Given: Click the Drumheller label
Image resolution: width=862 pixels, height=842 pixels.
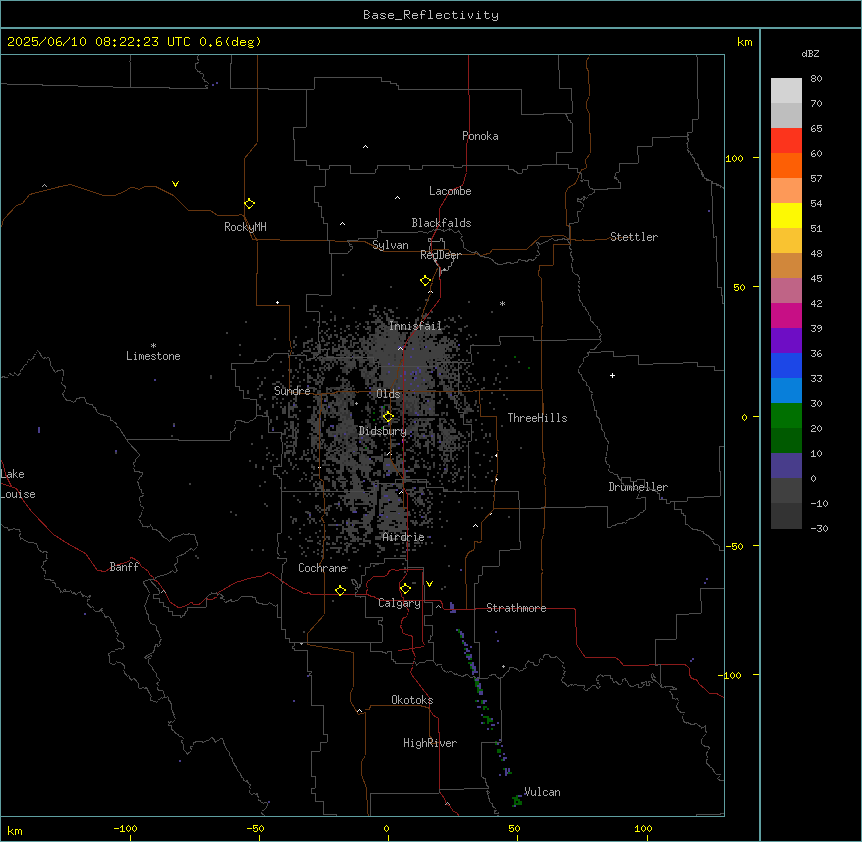Looking at the screenshot, I should click(x=638, y=487).
